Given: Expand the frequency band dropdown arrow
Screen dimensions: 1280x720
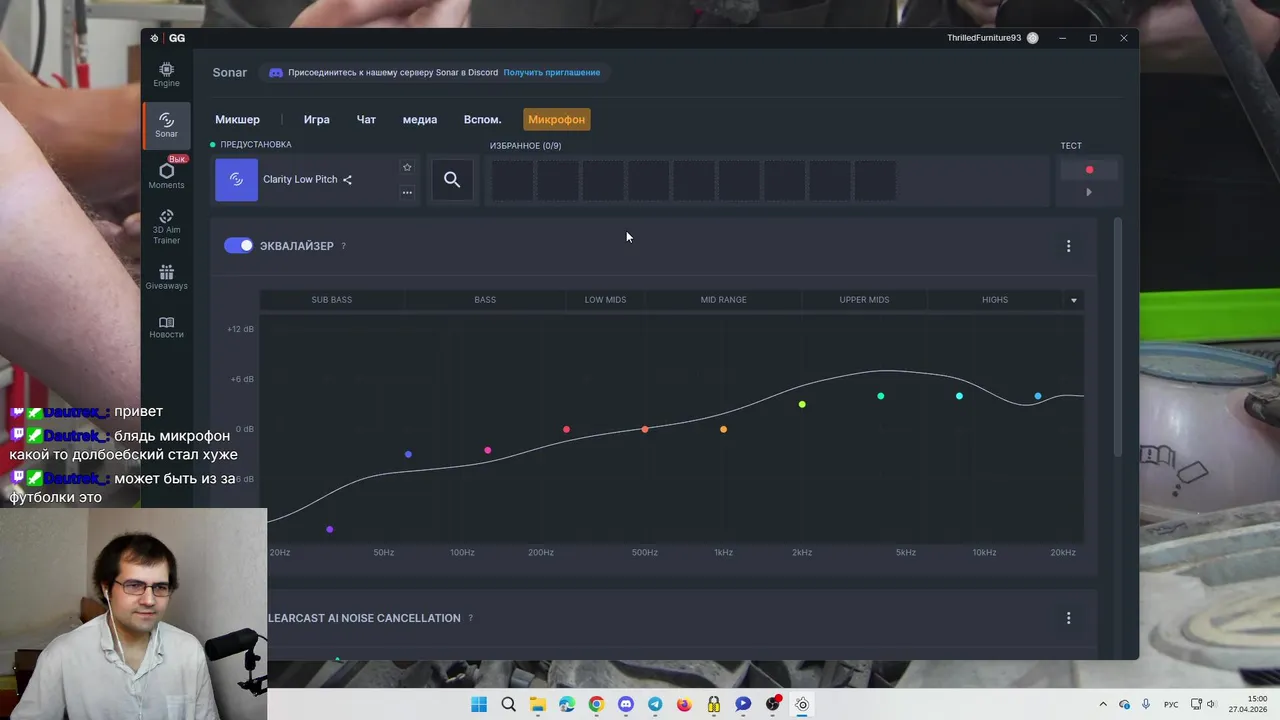Looking at the screenshot, I should (1074, 300).
